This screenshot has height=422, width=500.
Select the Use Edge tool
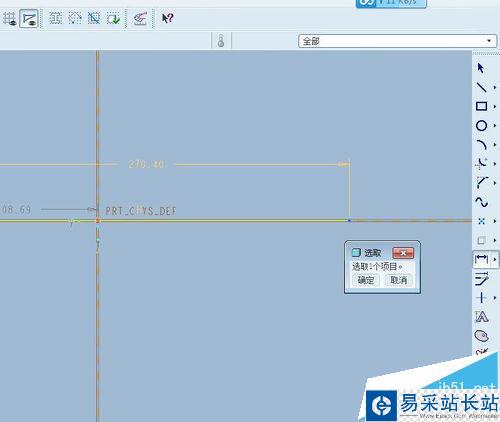pyautogui.click(x=481, y=240)
